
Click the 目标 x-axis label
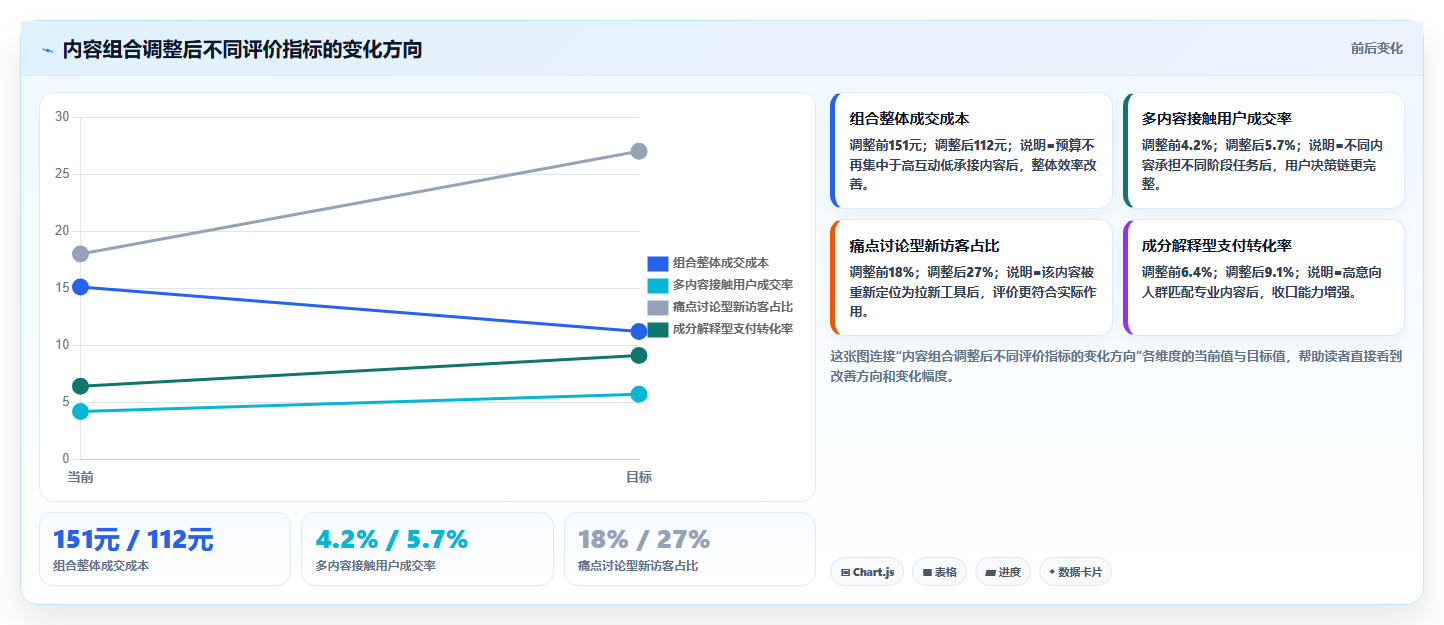point(639,477)
